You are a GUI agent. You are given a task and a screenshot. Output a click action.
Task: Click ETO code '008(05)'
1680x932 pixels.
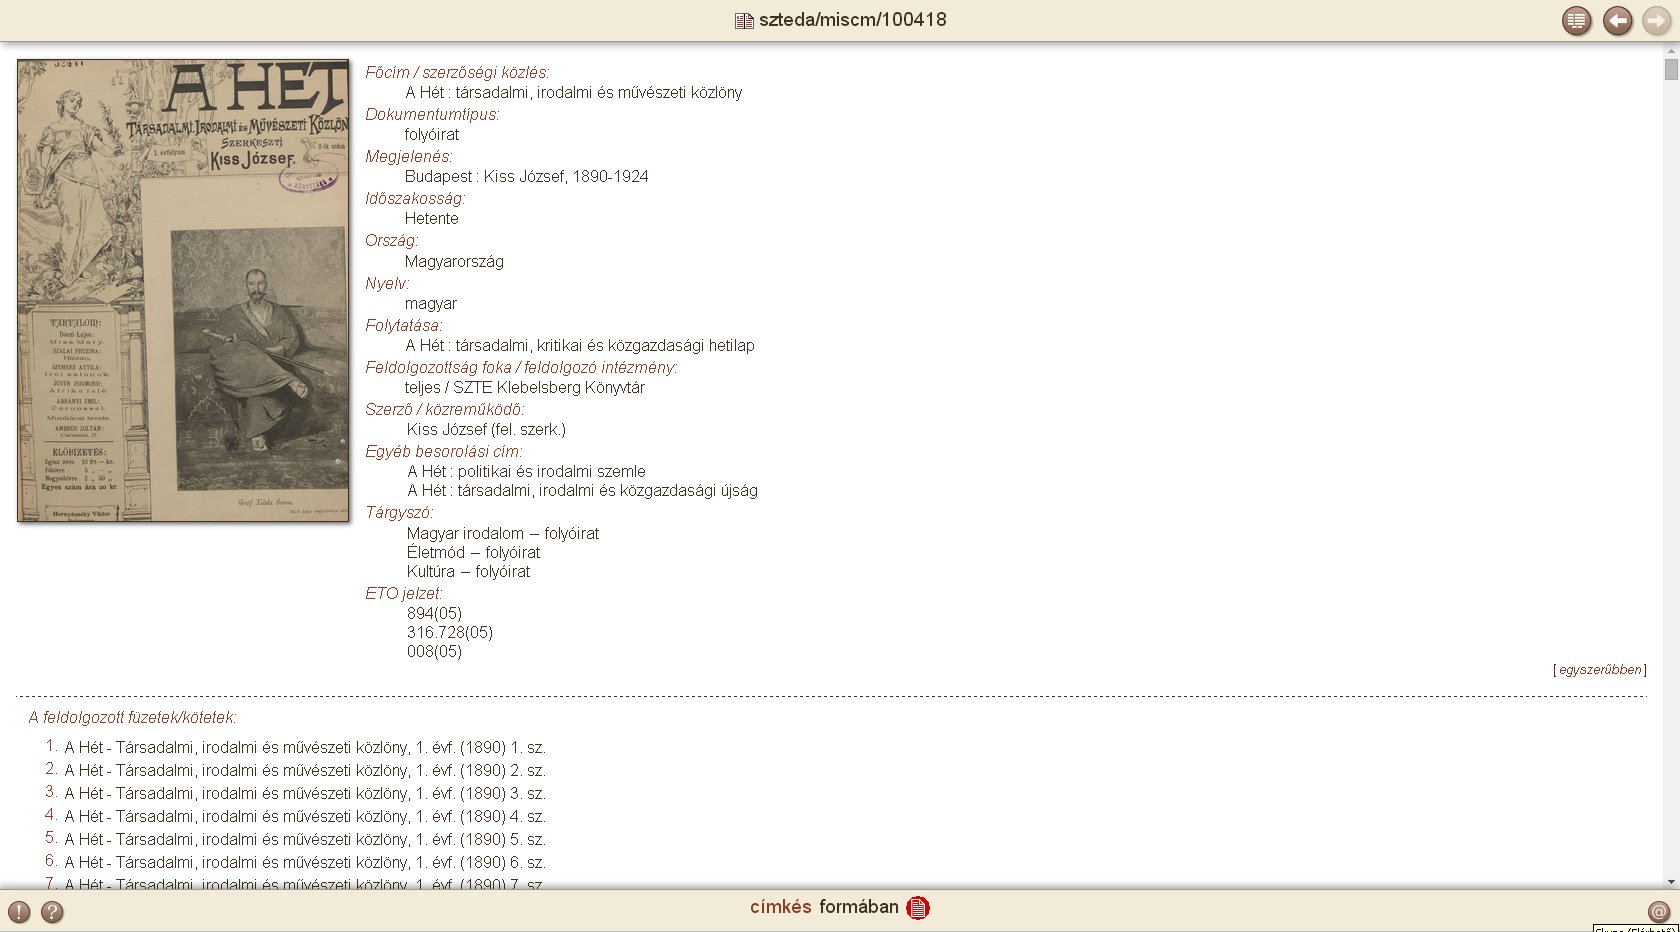[x=434, y=651]
